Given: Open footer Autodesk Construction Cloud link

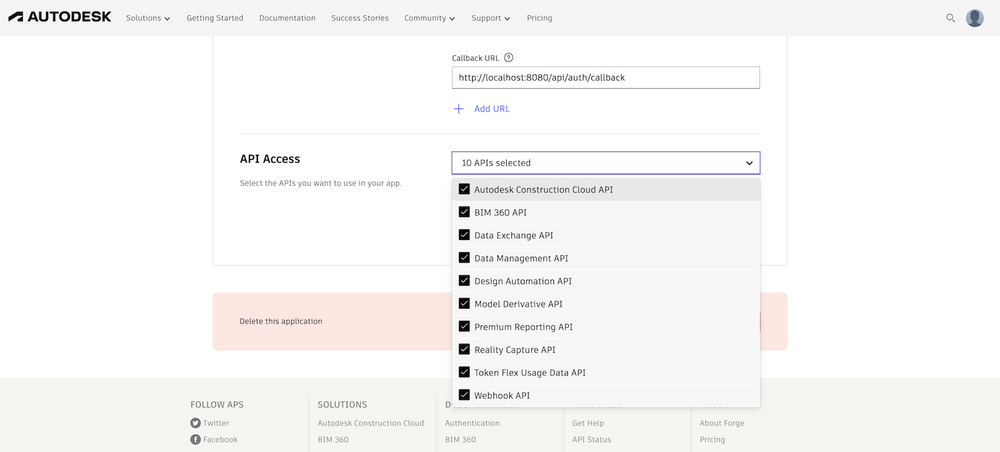Looking at the screenshot, I should (x=371, y=423).
